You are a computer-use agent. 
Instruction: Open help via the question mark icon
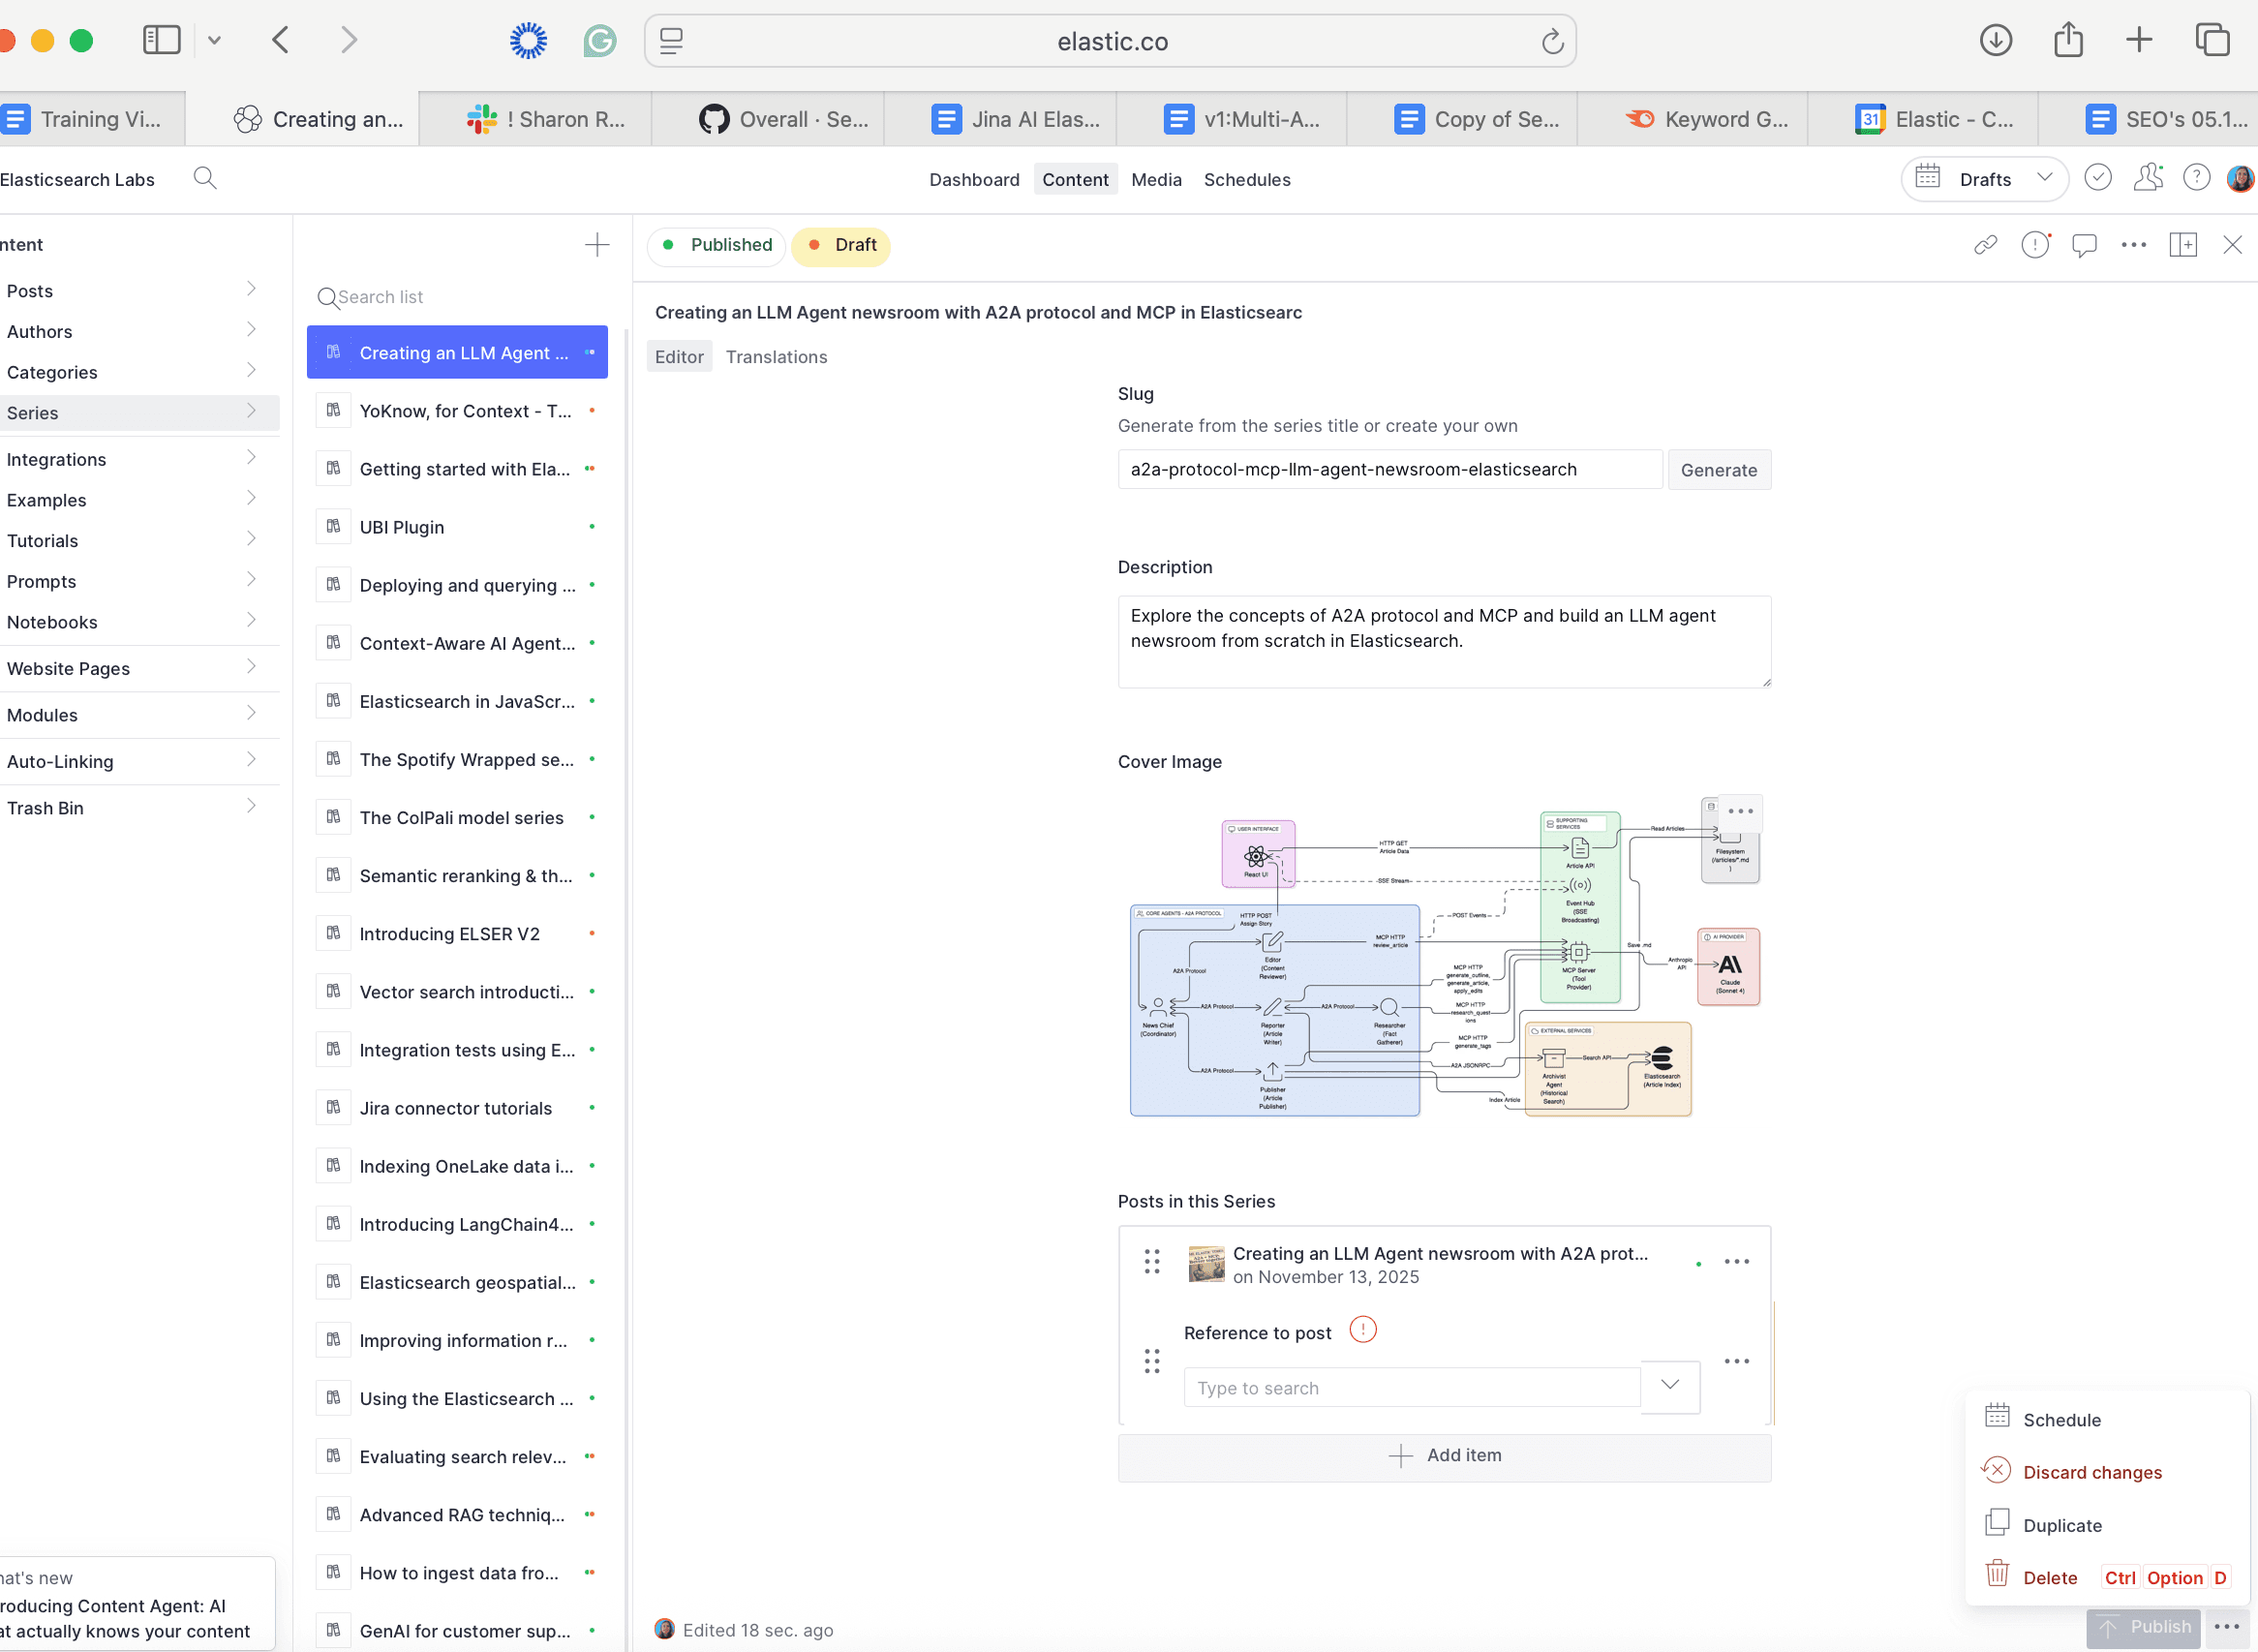[x=2196, y=177]
